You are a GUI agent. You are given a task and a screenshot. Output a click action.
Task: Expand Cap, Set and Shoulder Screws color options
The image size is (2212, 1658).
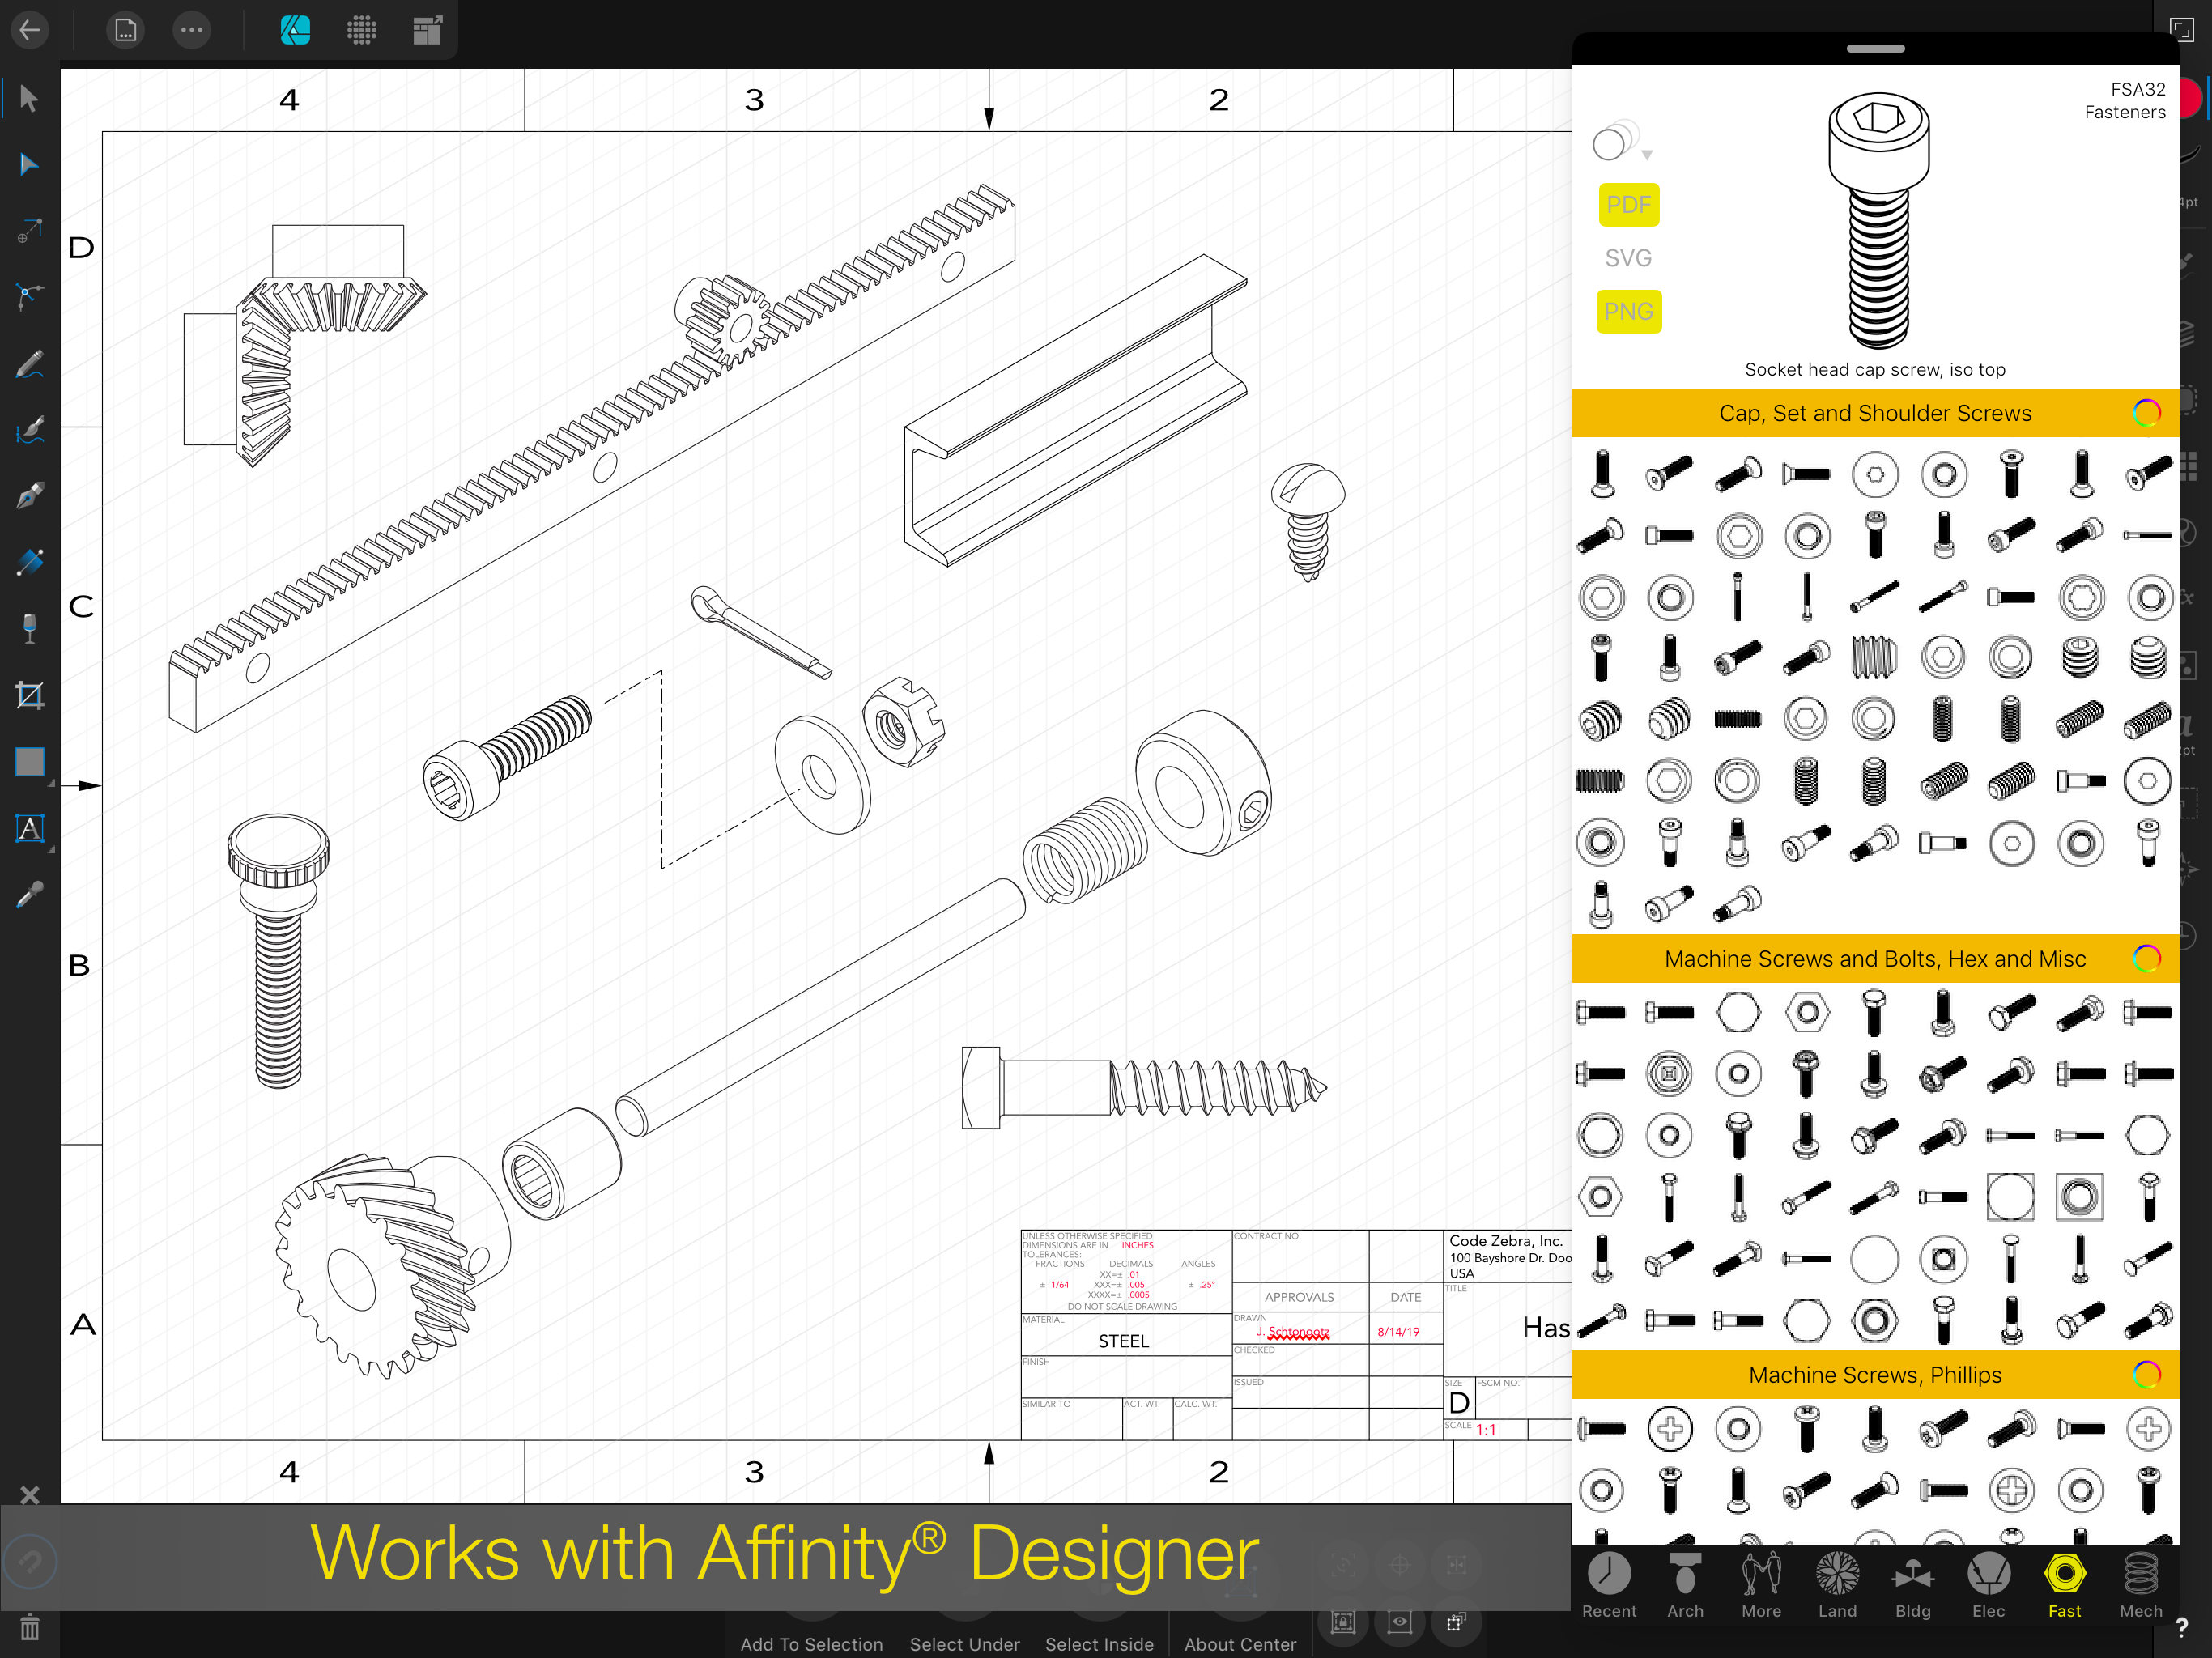pos(2146,413)
